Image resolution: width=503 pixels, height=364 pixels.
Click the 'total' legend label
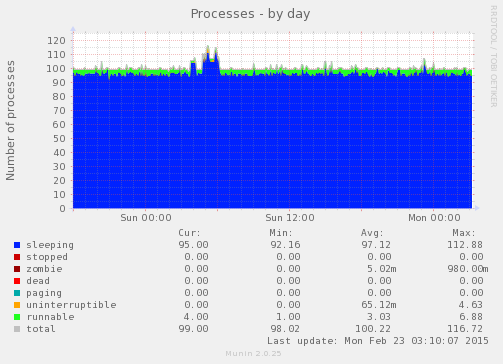click(x=41, y=329)
